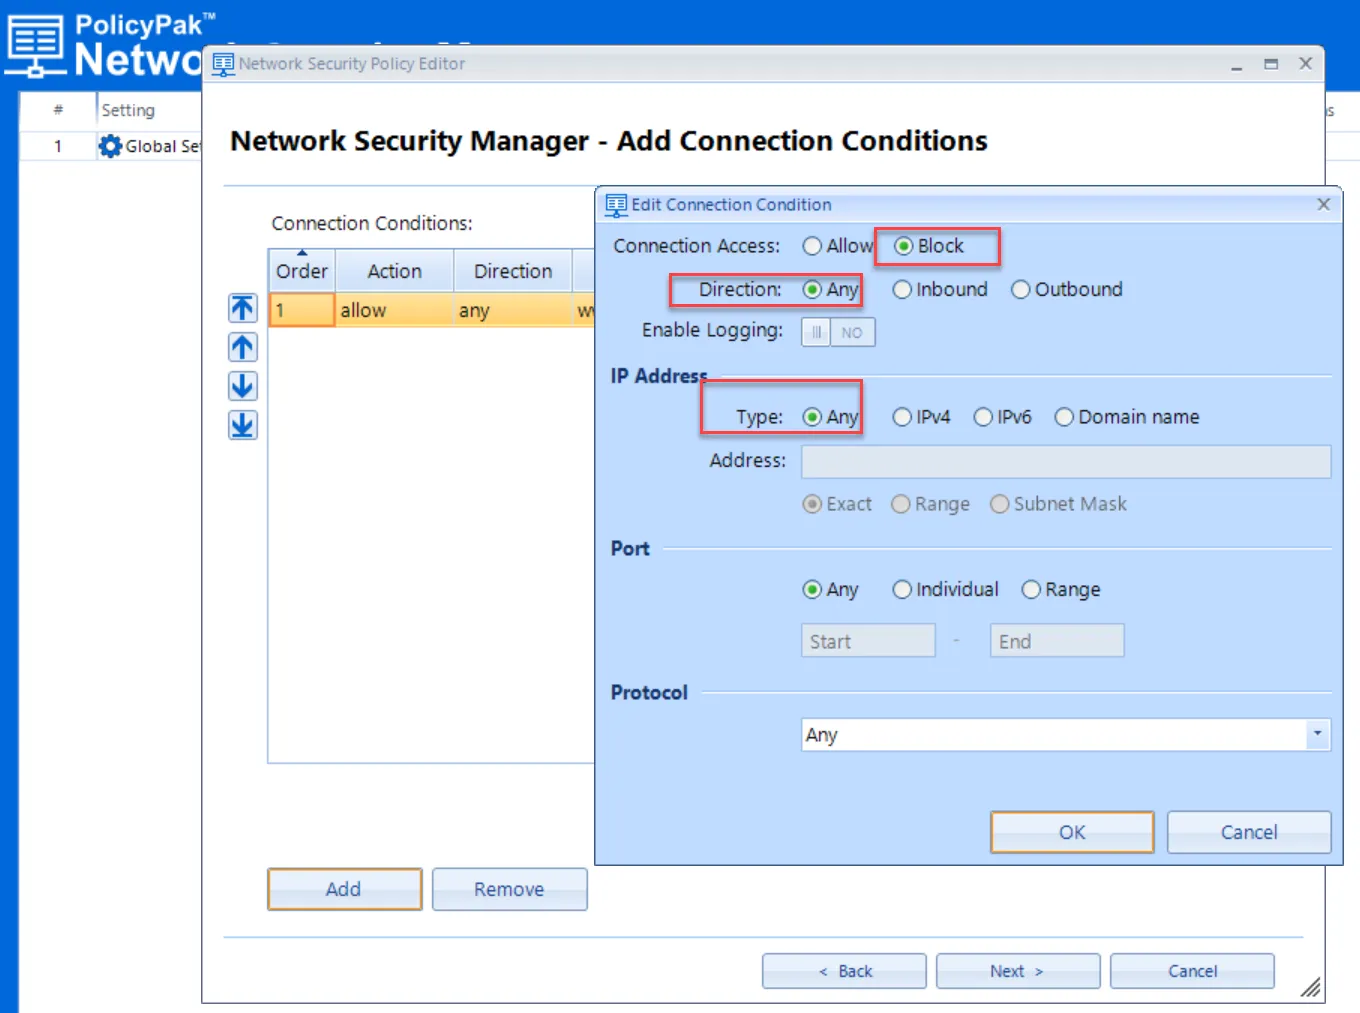Cancel the Add Connection Conditions wizard
Screen dimensions: 1360x1013
tap(1192, 971)
